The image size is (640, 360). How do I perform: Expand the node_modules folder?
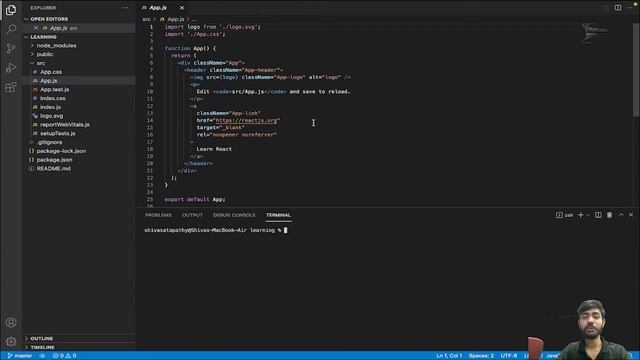pyautogui.click(x=56, y=46)
